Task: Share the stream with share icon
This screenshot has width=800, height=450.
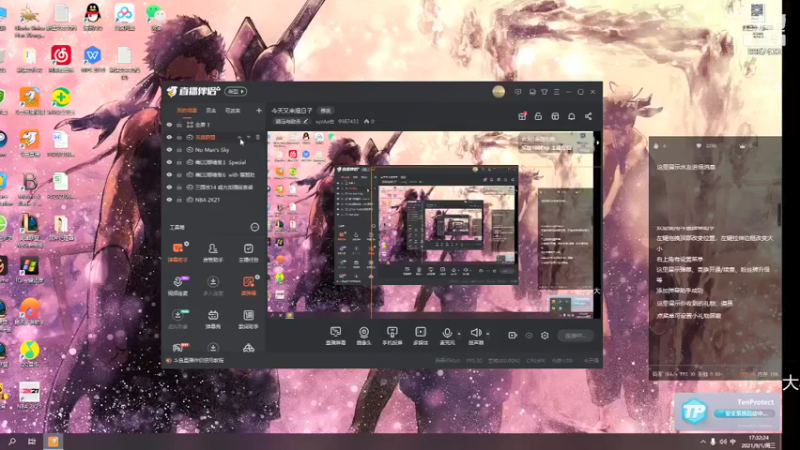Action: (588, 116)
